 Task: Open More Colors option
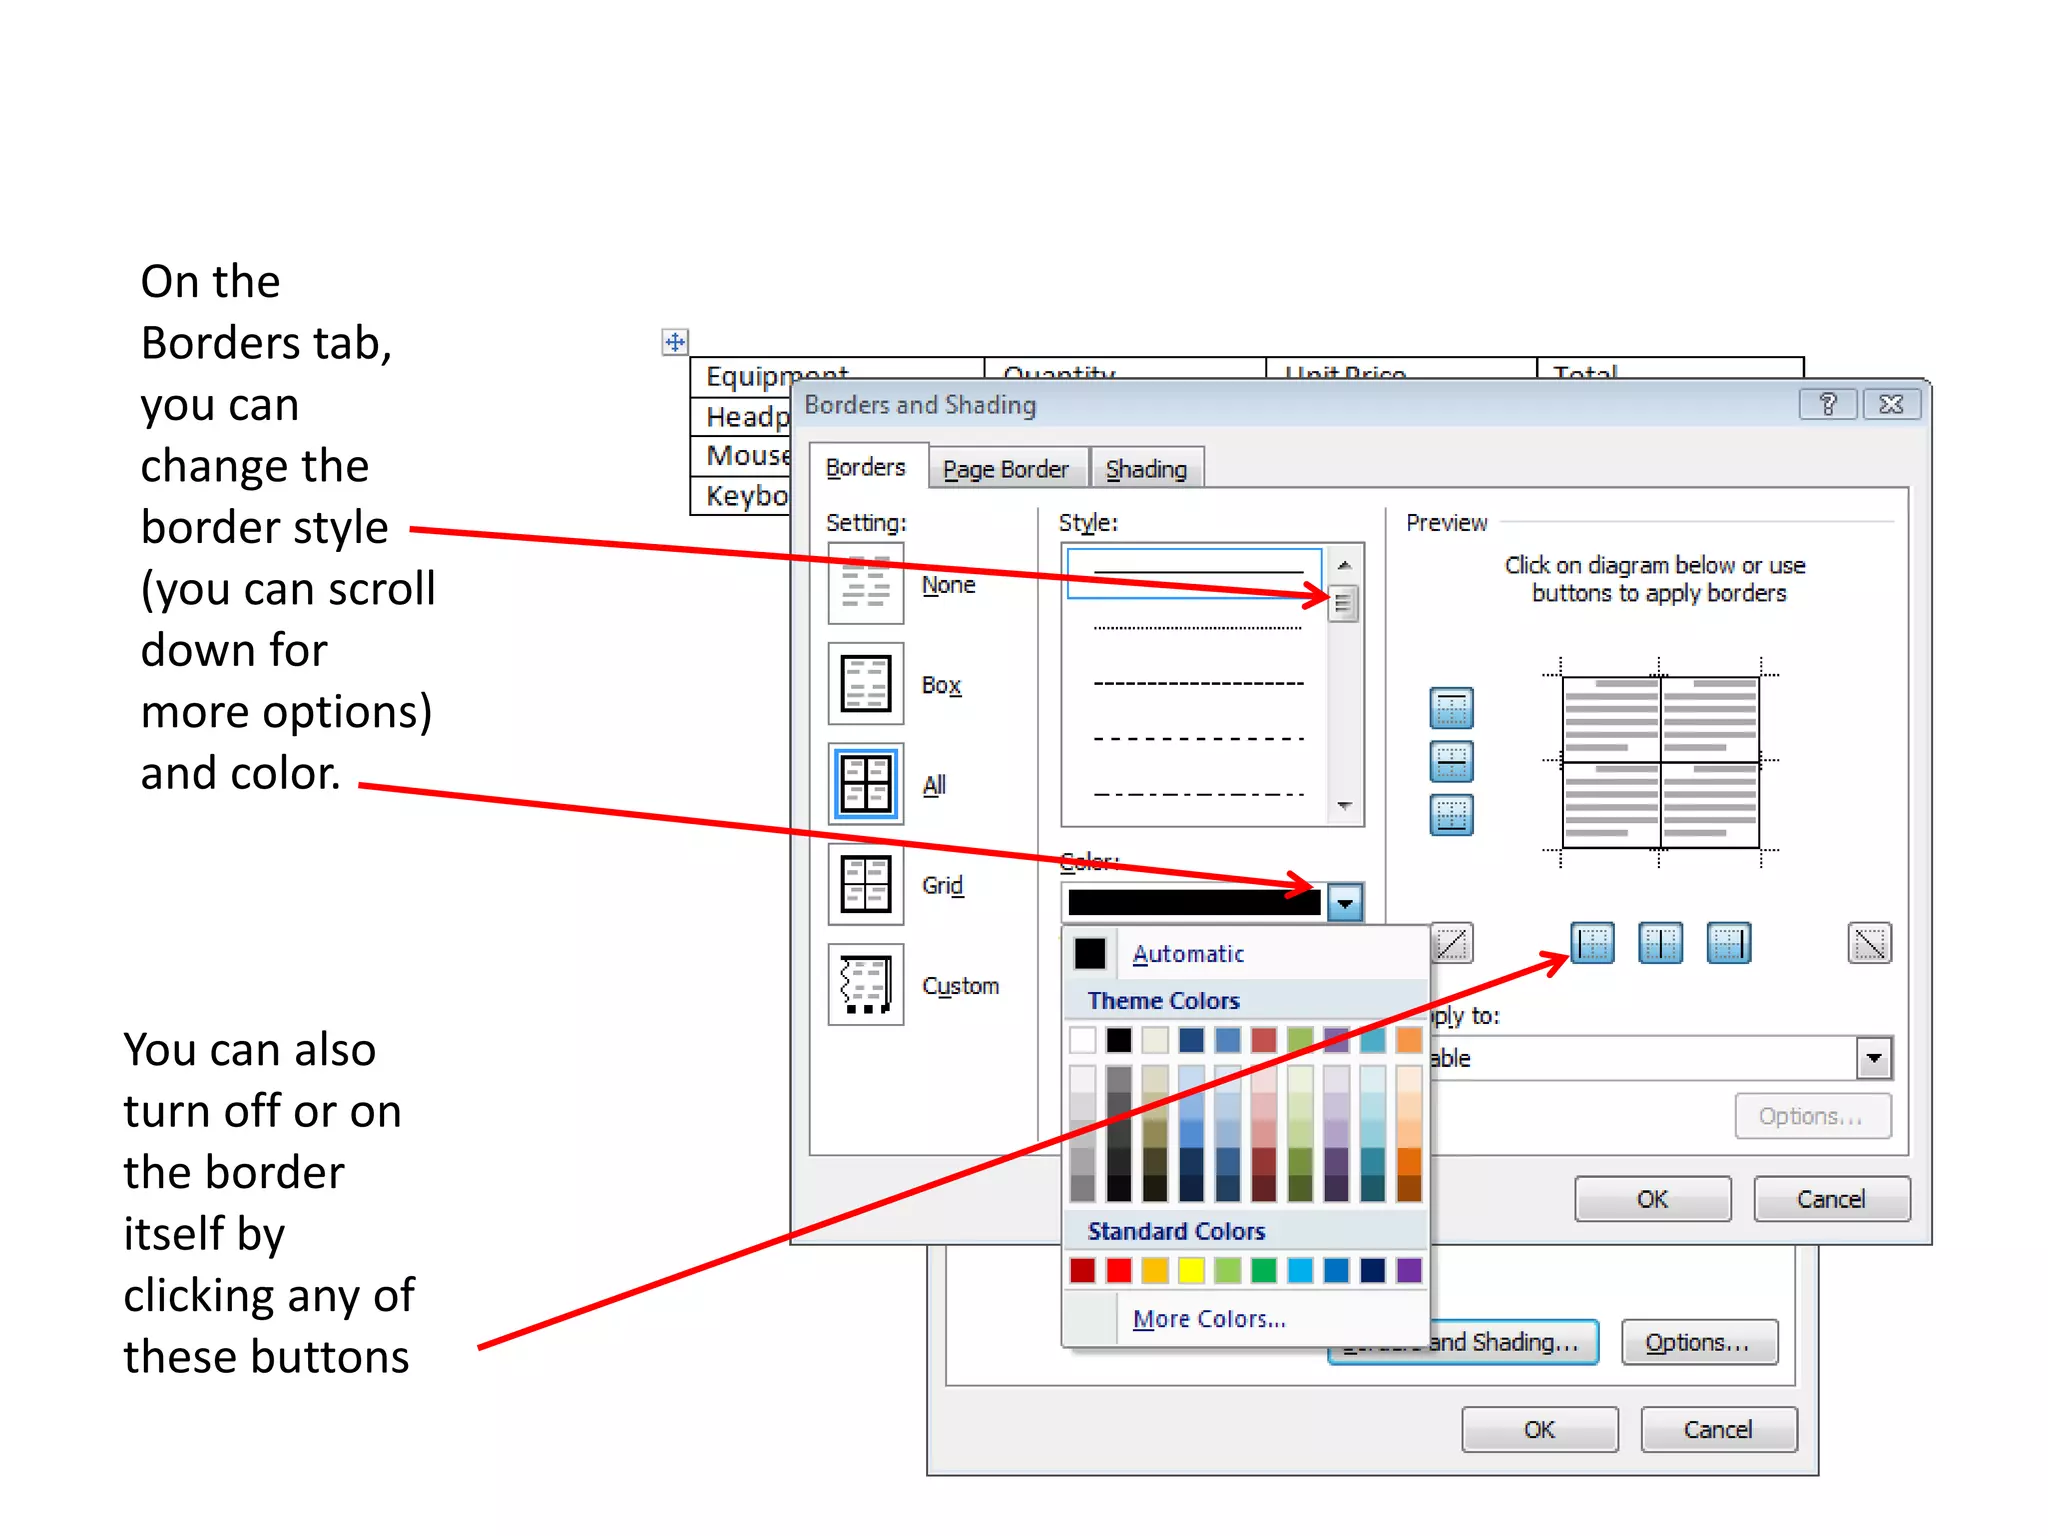pos(1208,1319)
